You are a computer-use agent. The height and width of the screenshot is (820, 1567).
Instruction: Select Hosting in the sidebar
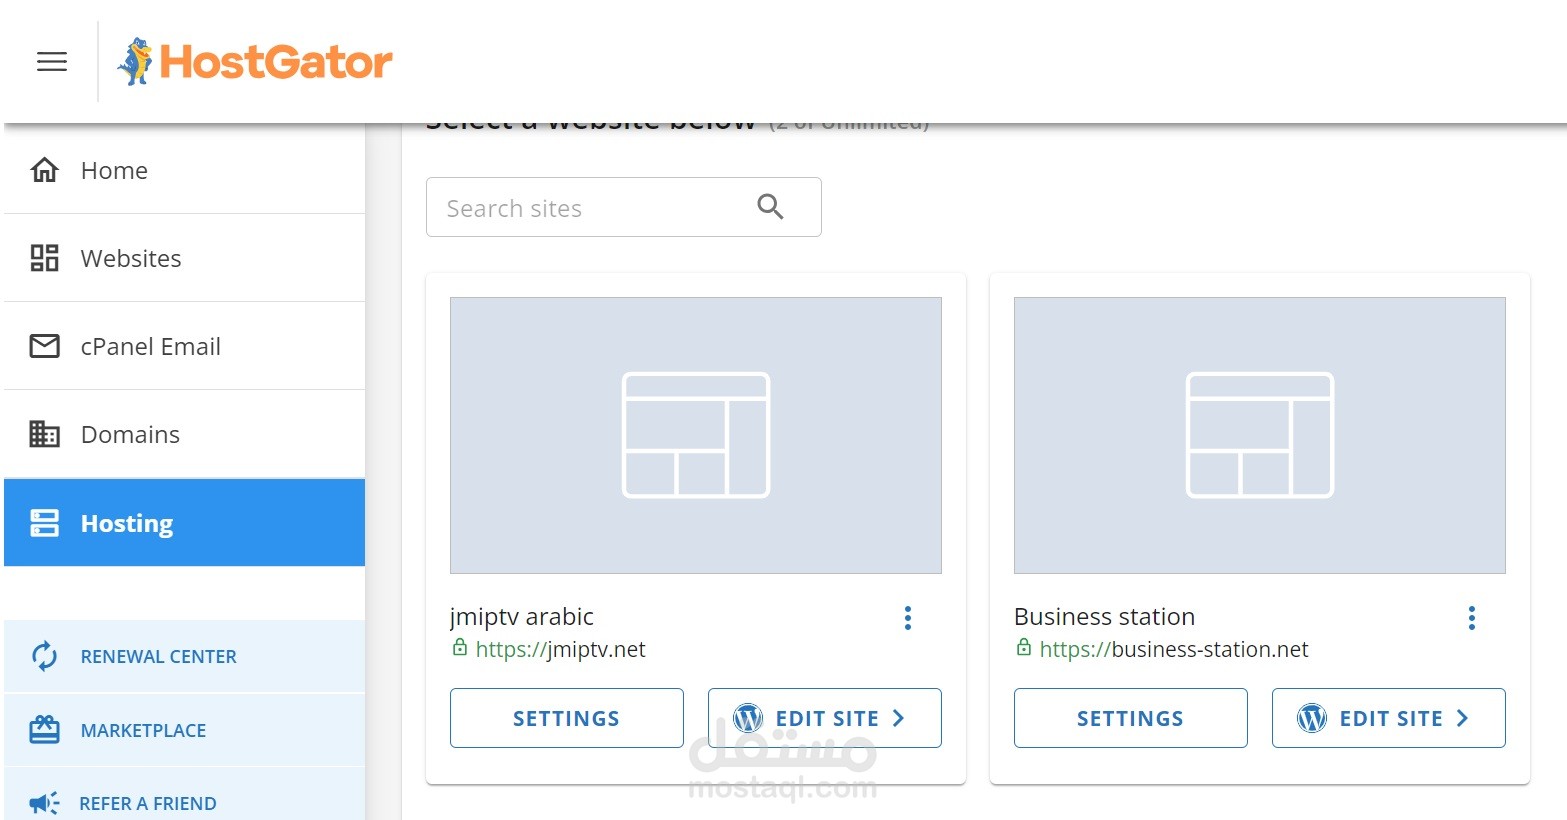point(185,523)
